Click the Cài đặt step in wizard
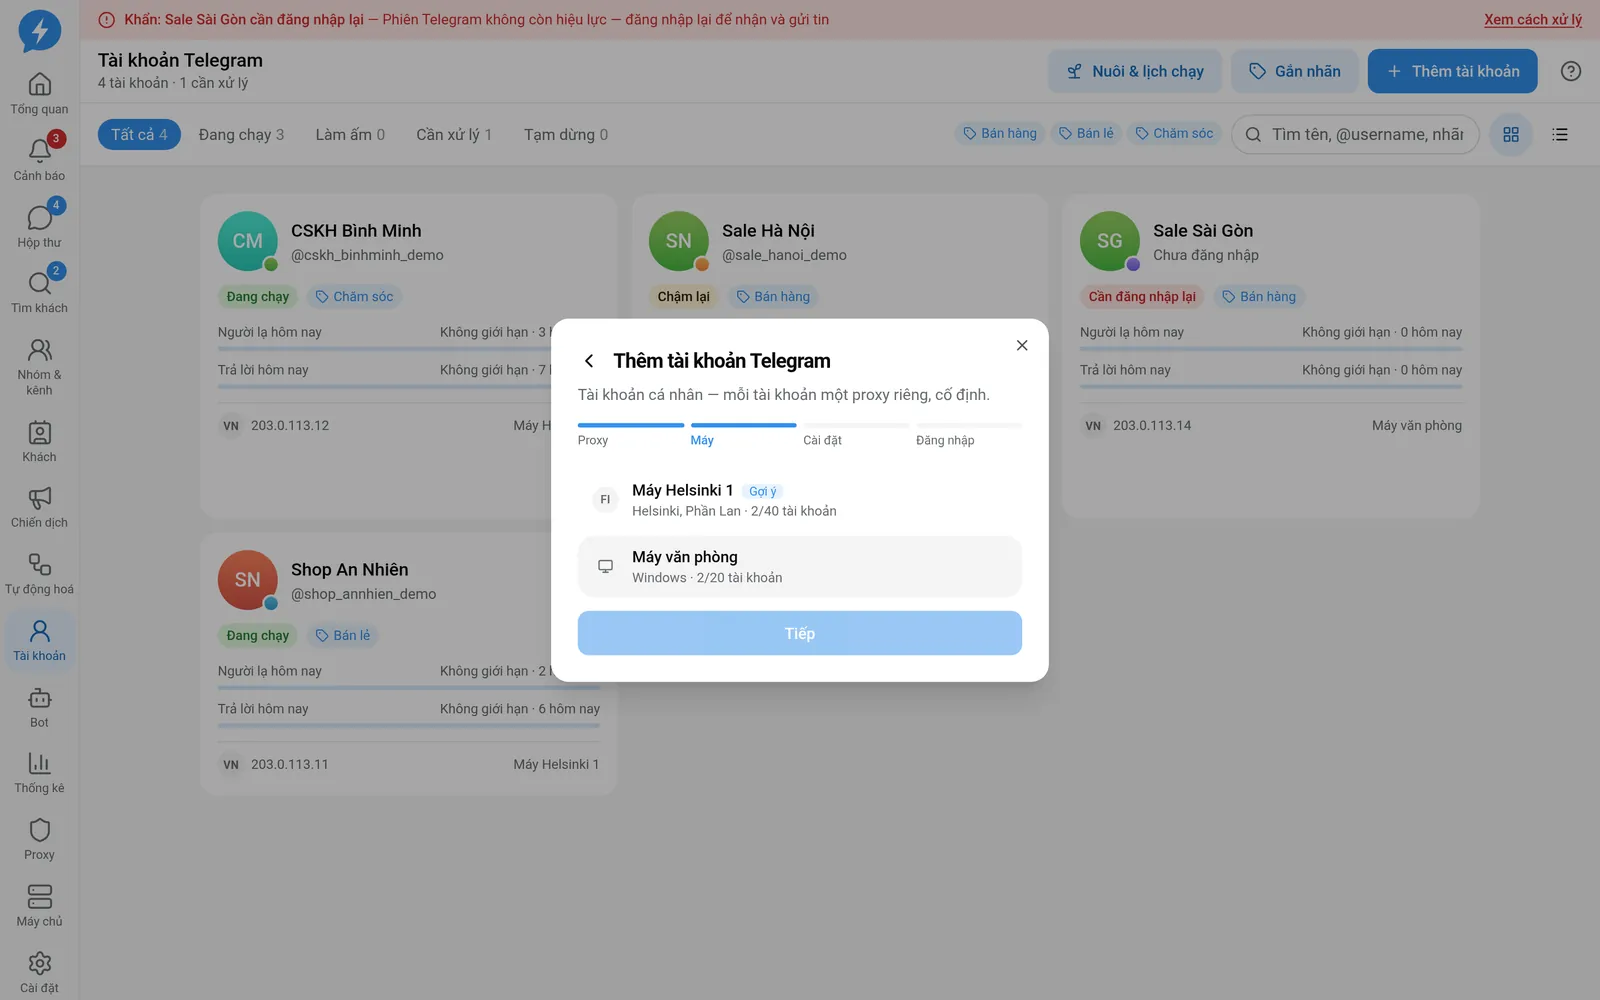The image size is (1600, 1000). (x=856, y=436)
